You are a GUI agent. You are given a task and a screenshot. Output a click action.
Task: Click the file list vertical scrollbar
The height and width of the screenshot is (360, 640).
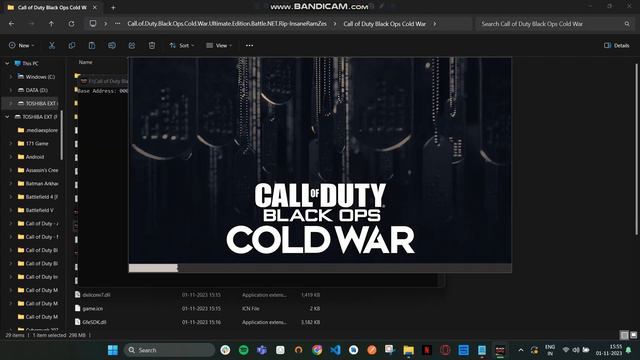coord(636,149)
